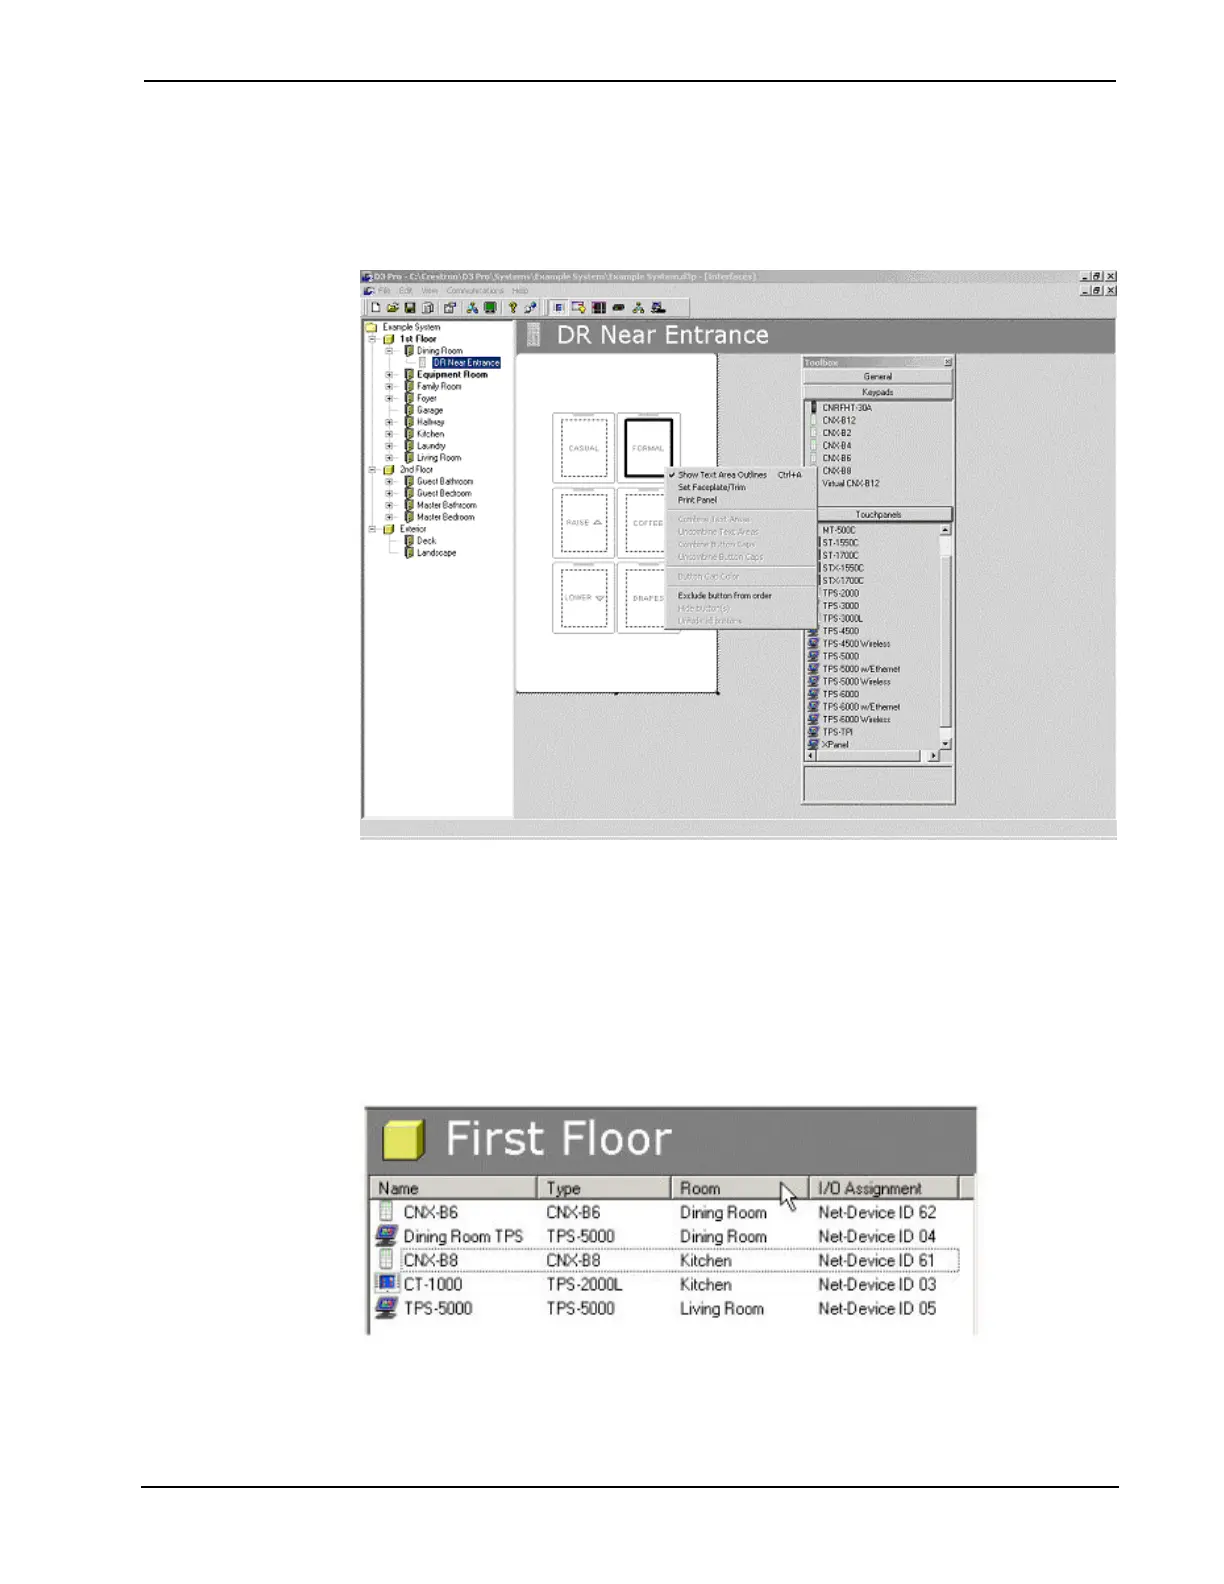Collapse the Exterior tree node

(x=373, y=529)
